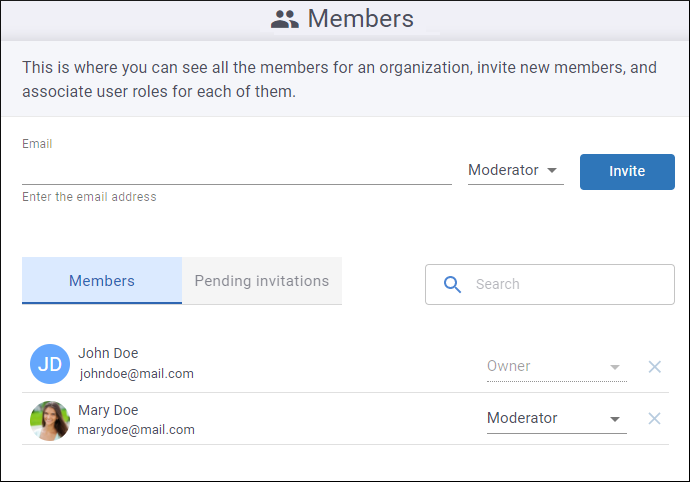Click the people icon beside Members heading
690x482 pixels.
click(285, 19)
